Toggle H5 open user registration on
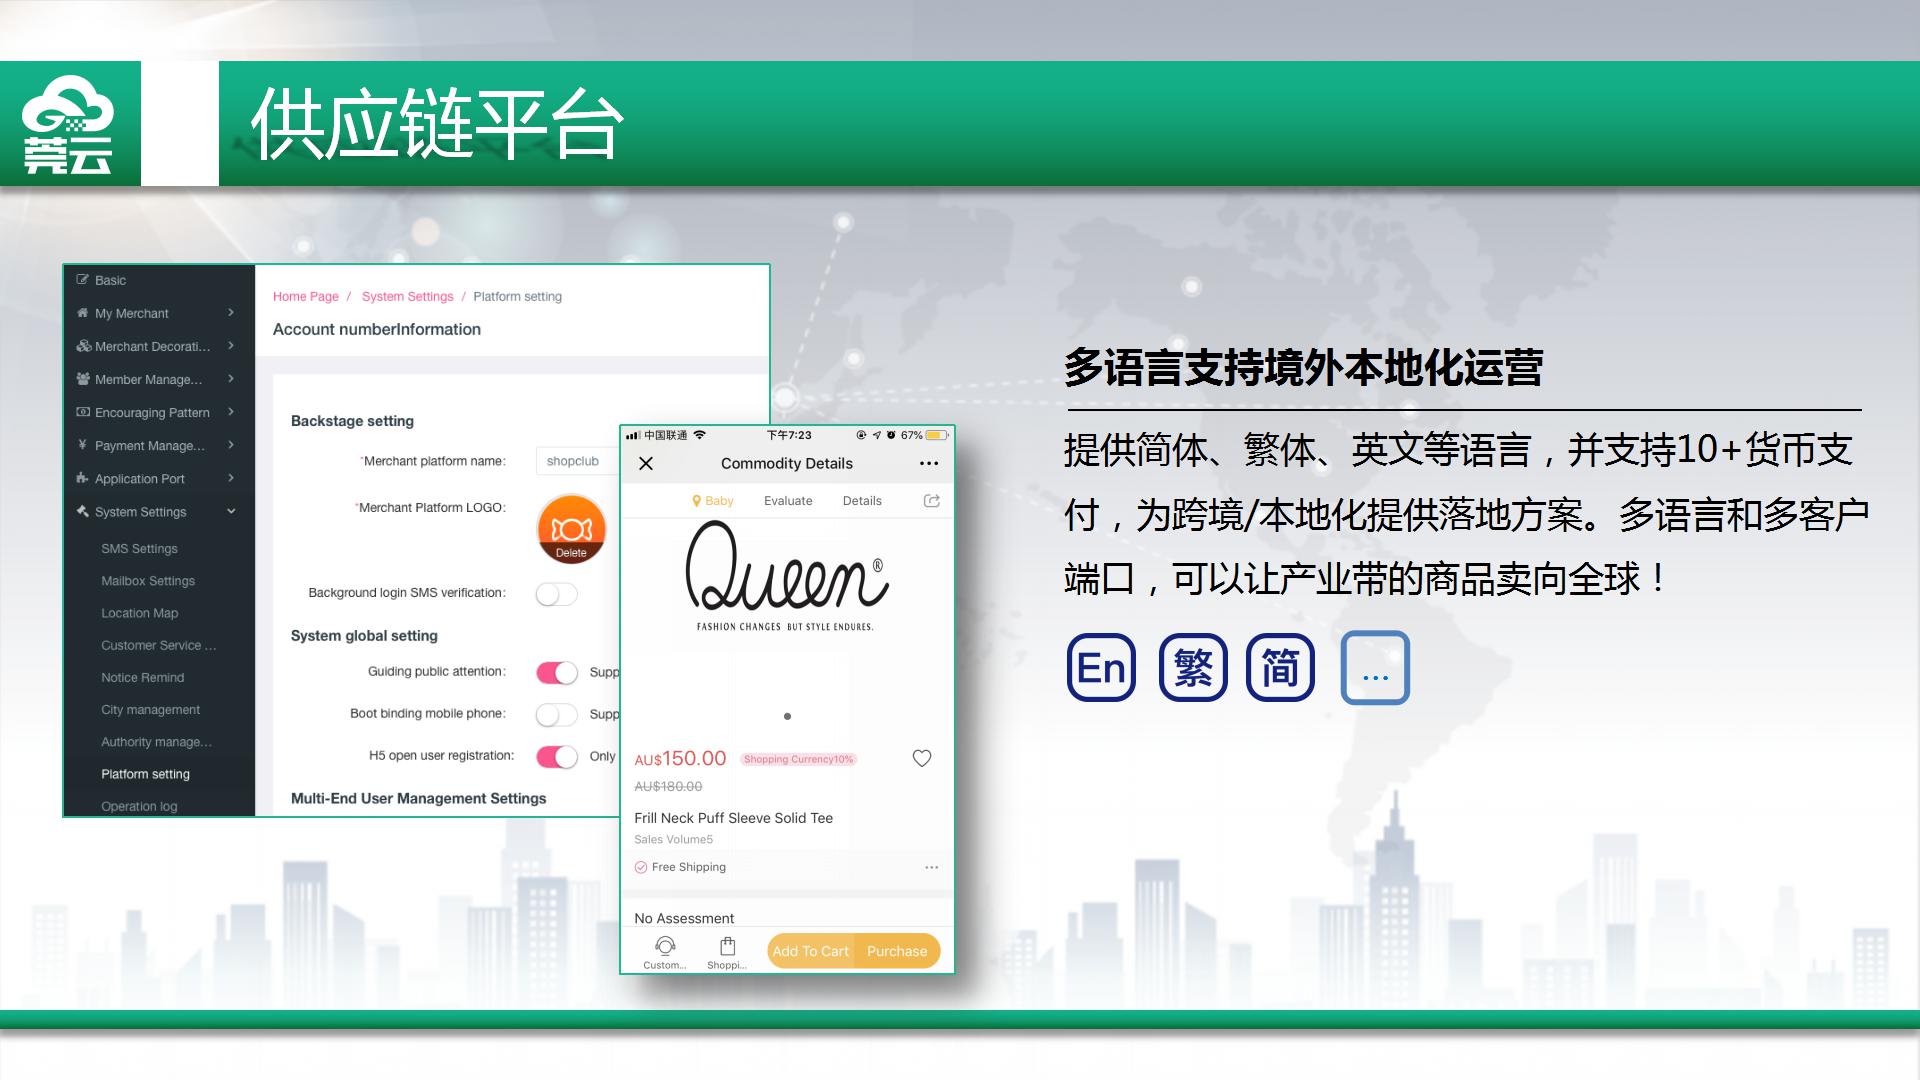Screen dimensions: 1920x1080 click(556, 756)
